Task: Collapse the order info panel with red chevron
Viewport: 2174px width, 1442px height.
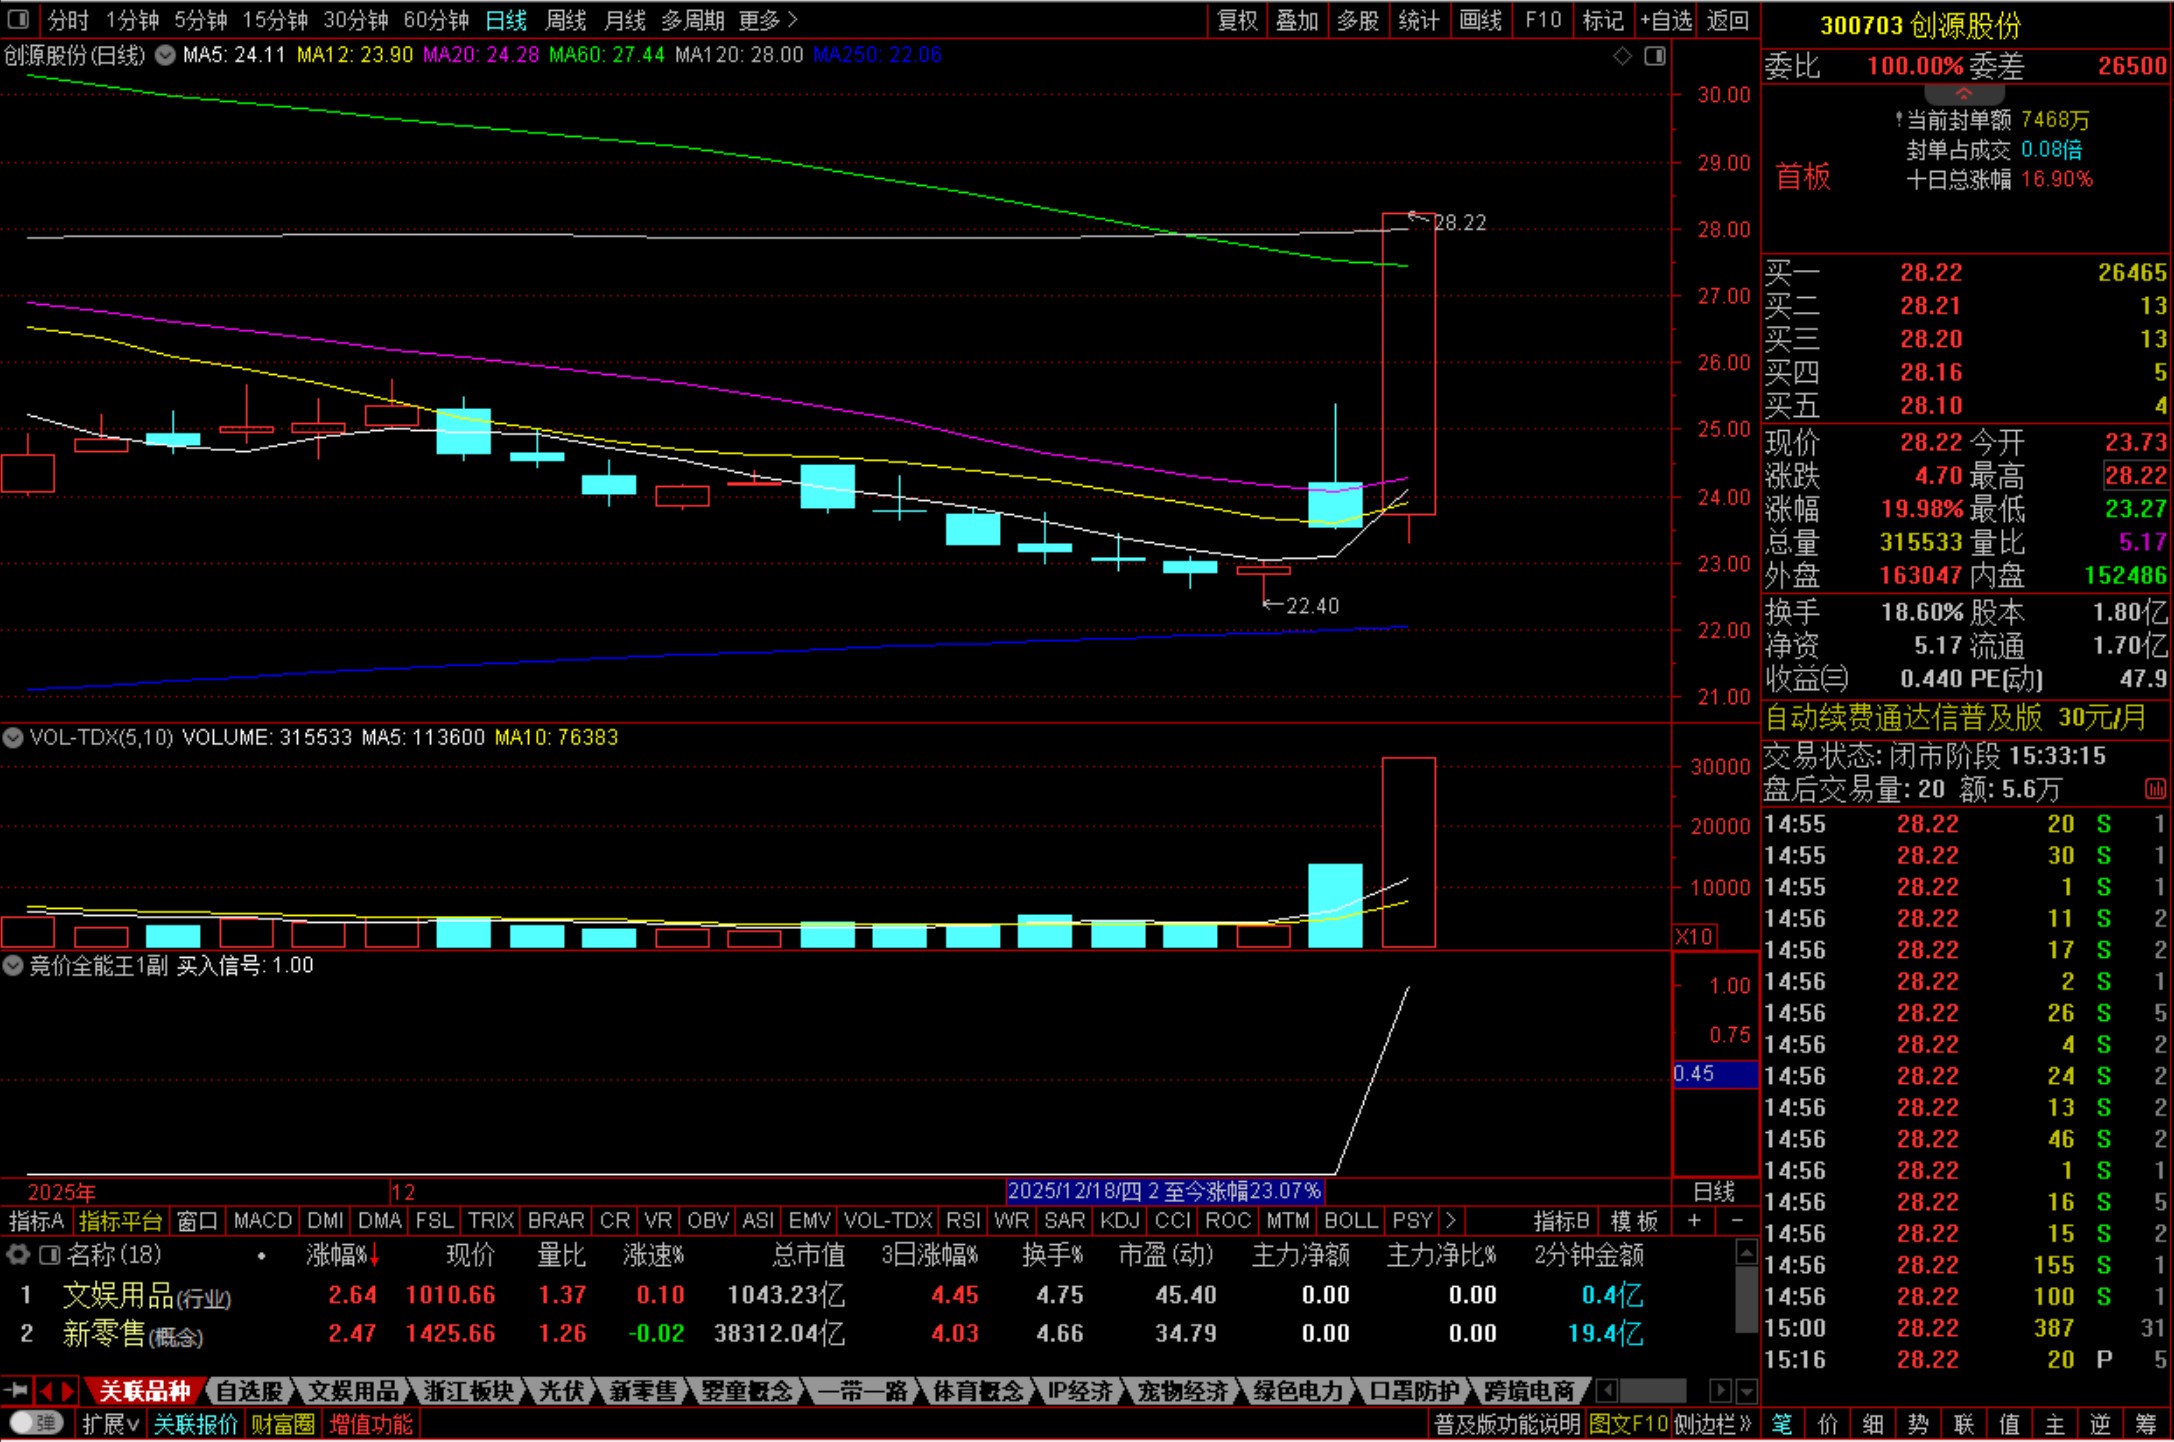Action: point(1963,93)
